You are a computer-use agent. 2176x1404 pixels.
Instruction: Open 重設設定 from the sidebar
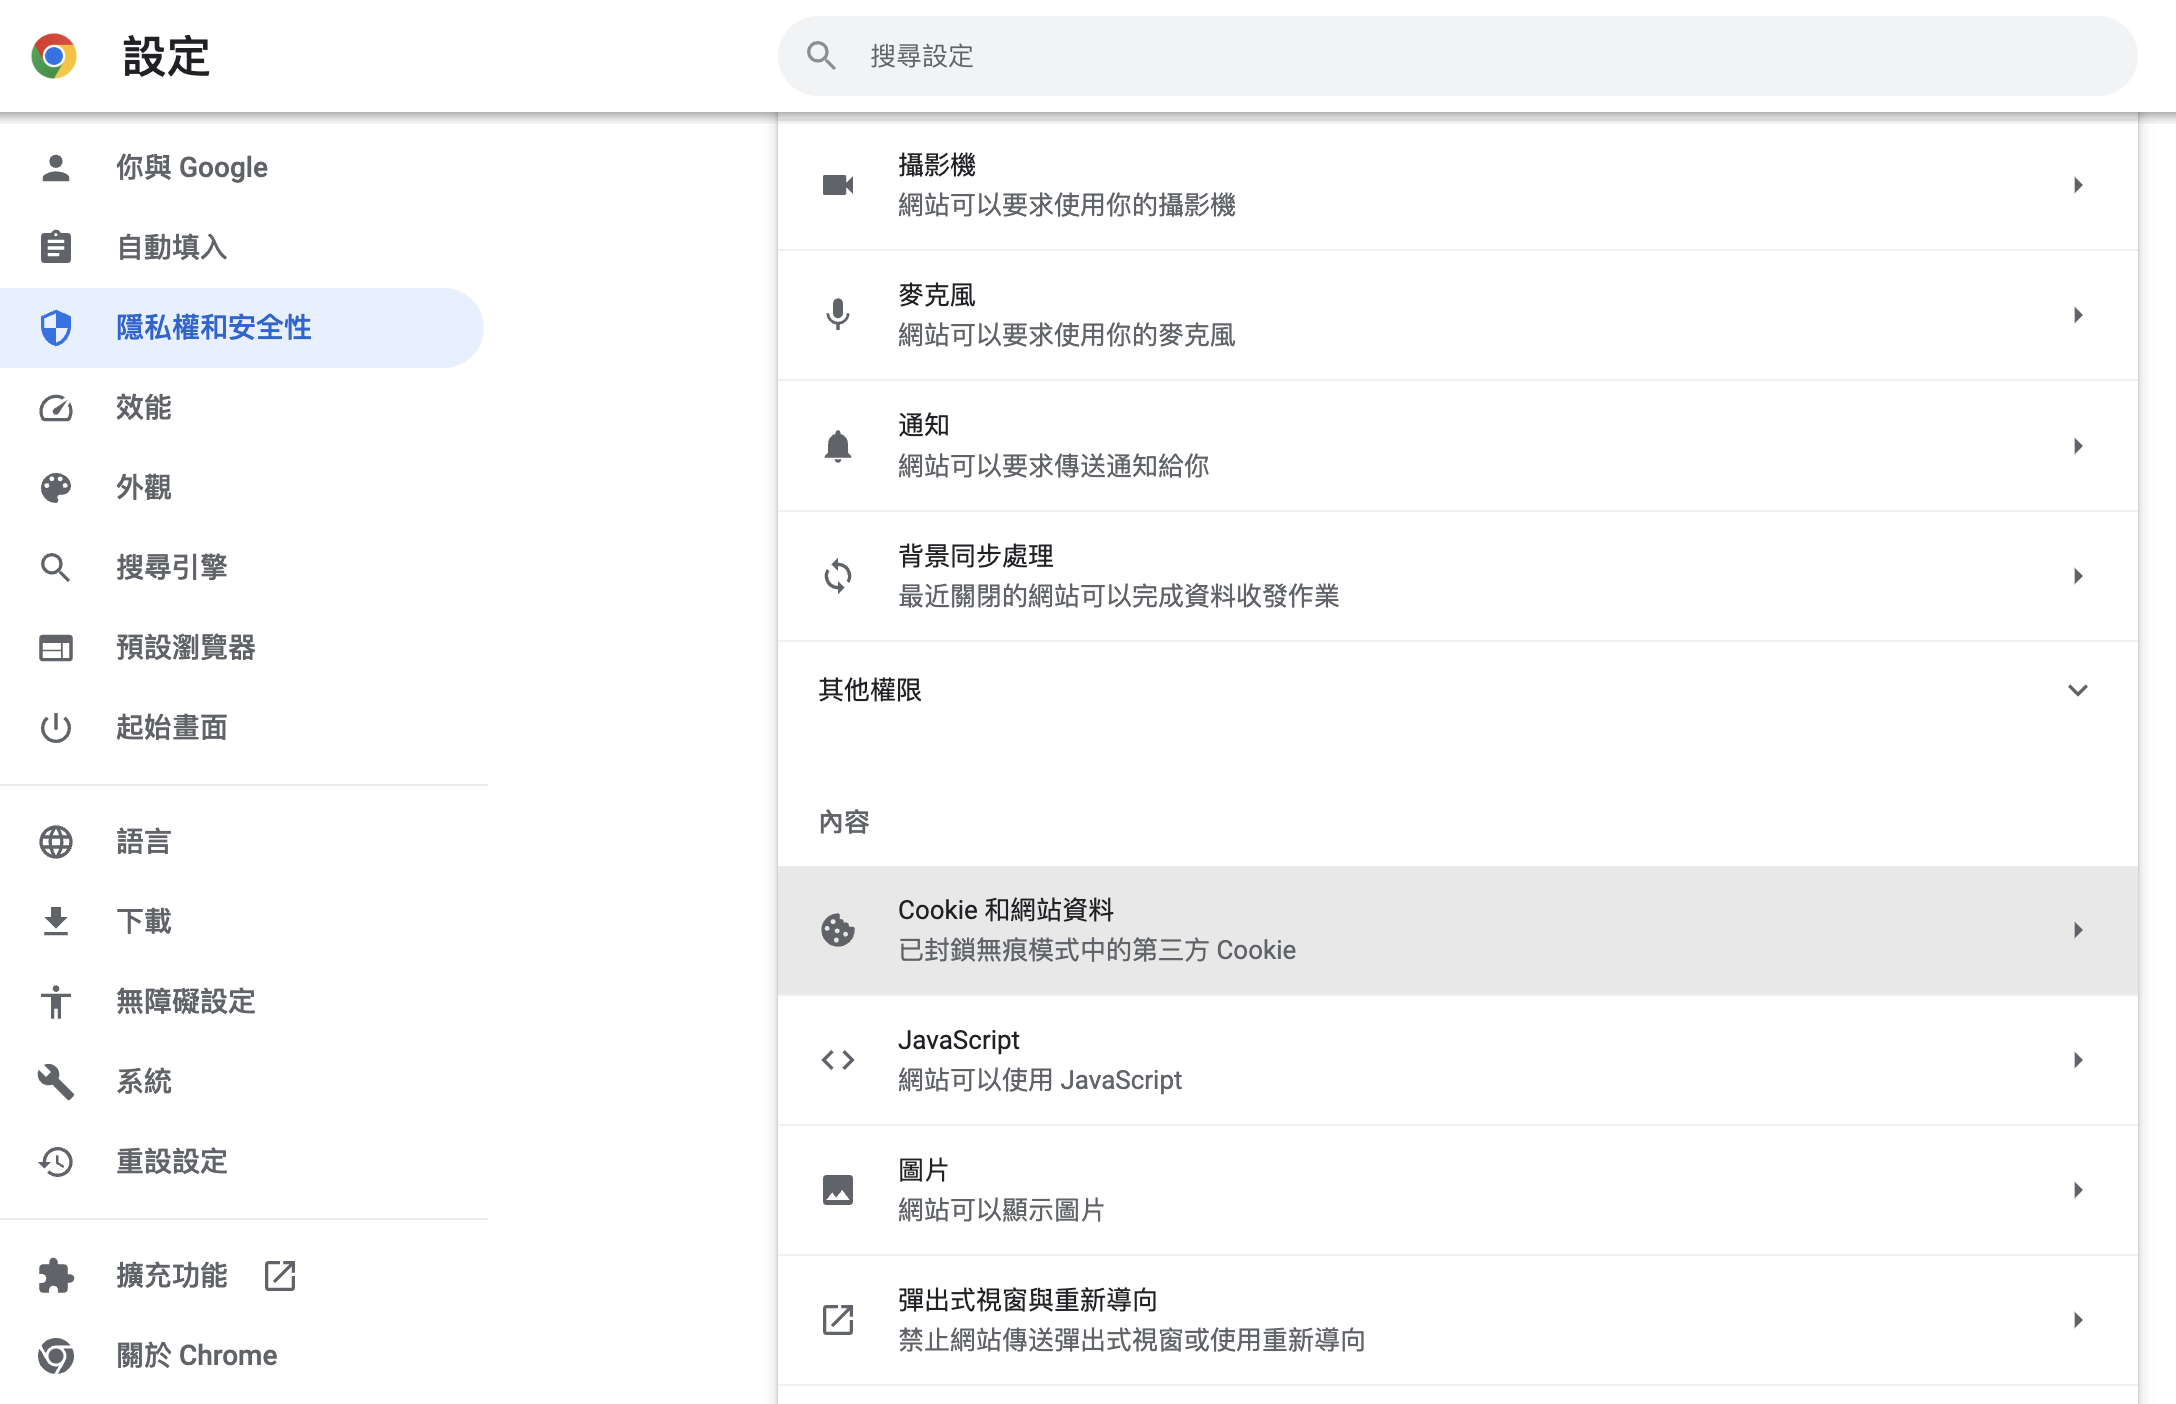click(172, 1161)
